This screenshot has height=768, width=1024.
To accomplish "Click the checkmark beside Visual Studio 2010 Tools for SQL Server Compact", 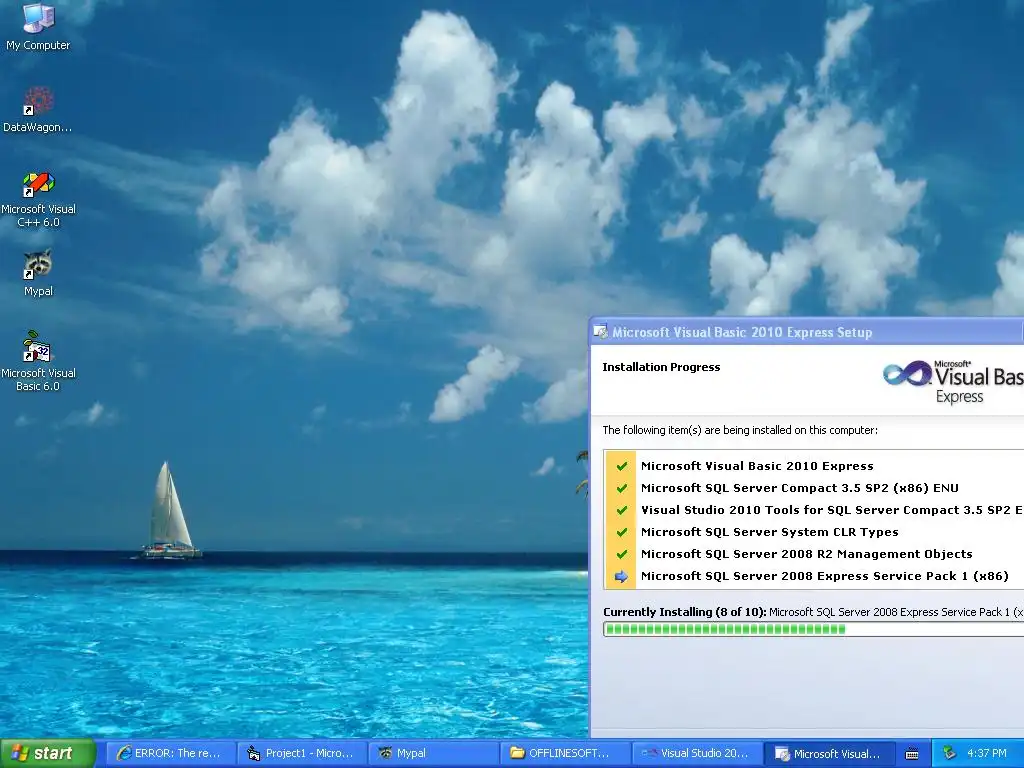I will tap(622, 511).
